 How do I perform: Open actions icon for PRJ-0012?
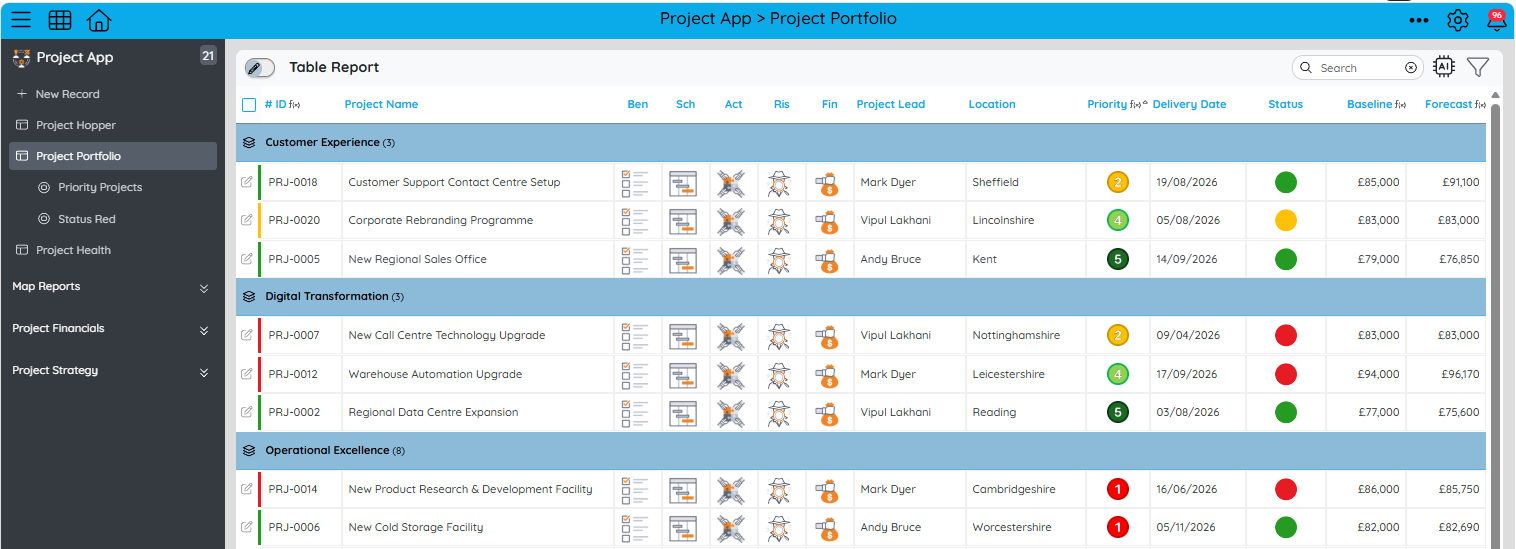731,375
